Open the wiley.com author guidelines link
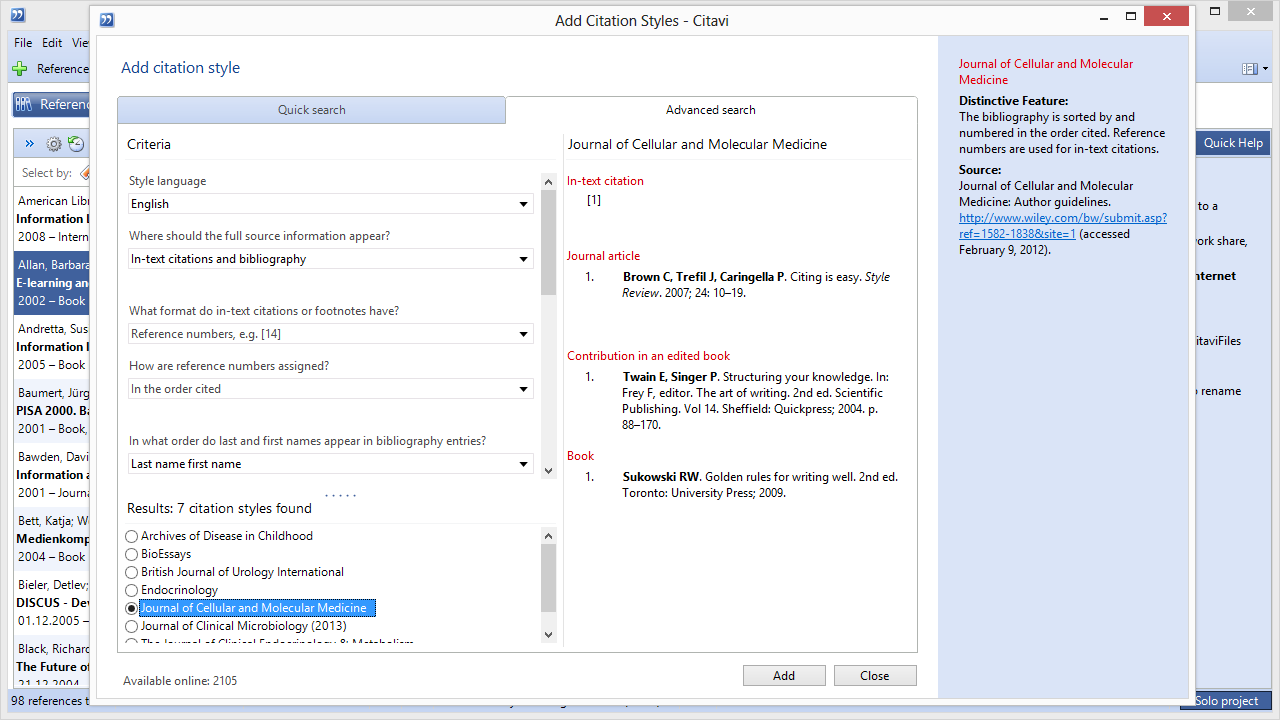Screen dimensions: 1280x720 click(1063, 226)
